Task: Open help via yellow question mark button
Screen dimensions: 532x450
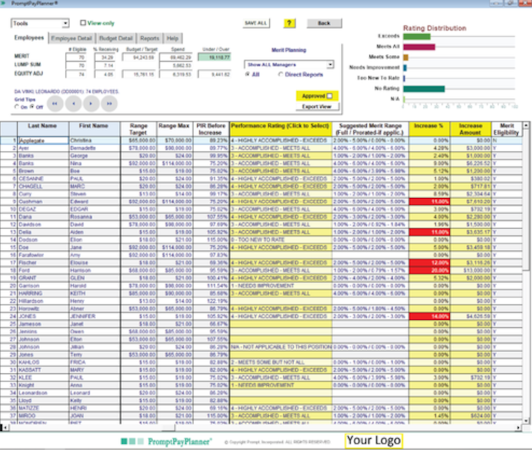Action: click(x=289, y=23)
